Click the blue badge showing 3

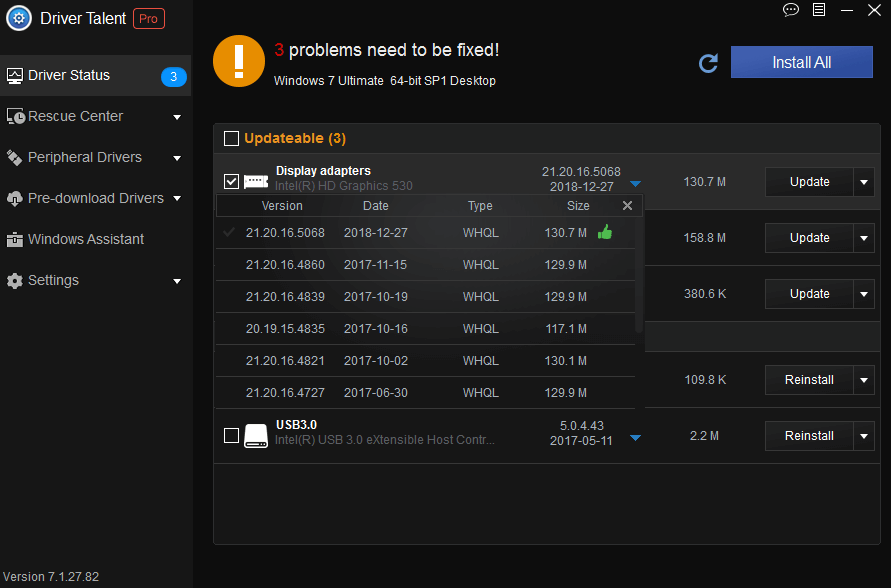point(174,77)
